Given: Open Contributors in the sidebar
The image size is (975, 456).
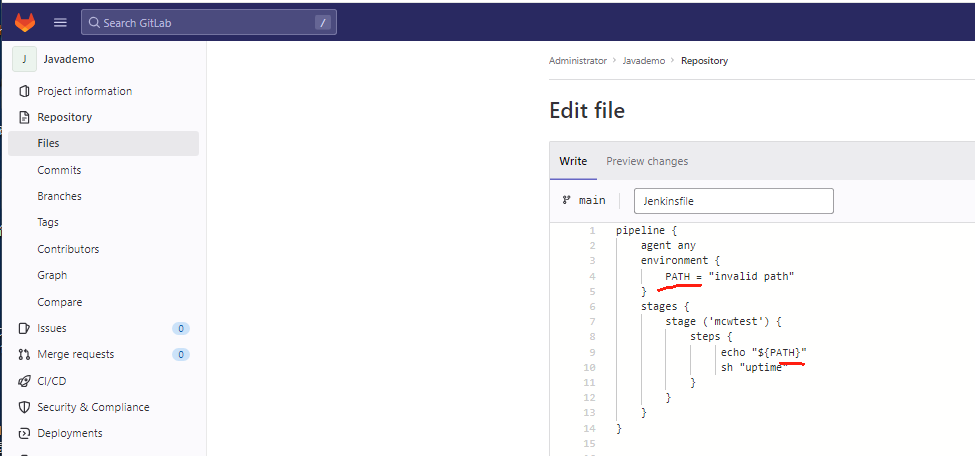Looking at the screenshot, I should coord(68,249).
